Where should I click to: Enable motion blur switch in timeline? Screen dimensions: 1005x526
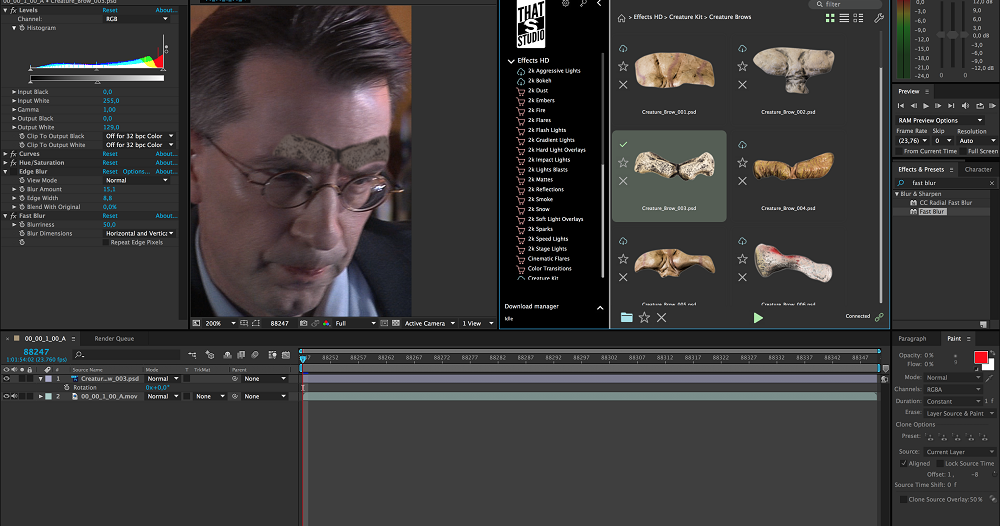(x=254, y=354)
